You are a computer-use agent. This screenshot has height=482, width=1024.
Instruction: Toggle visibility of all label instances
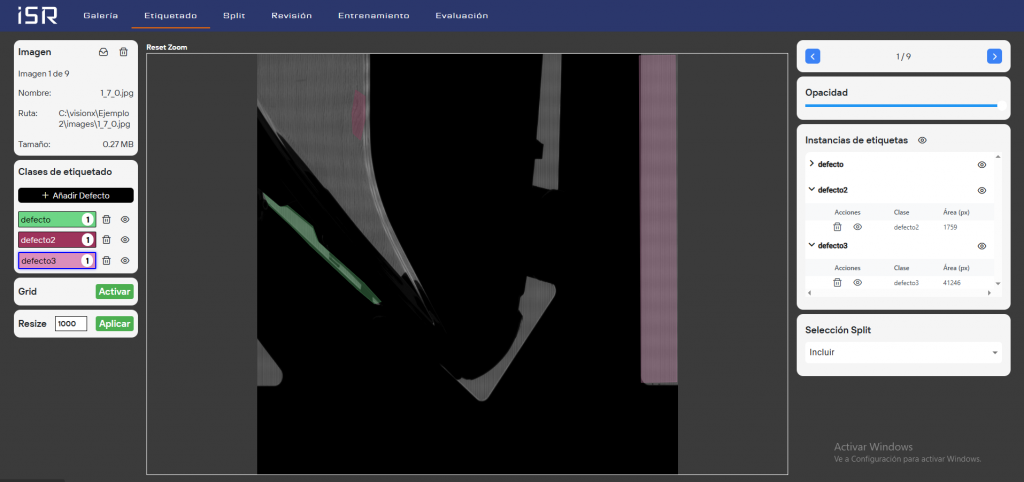tap(922, 141)
